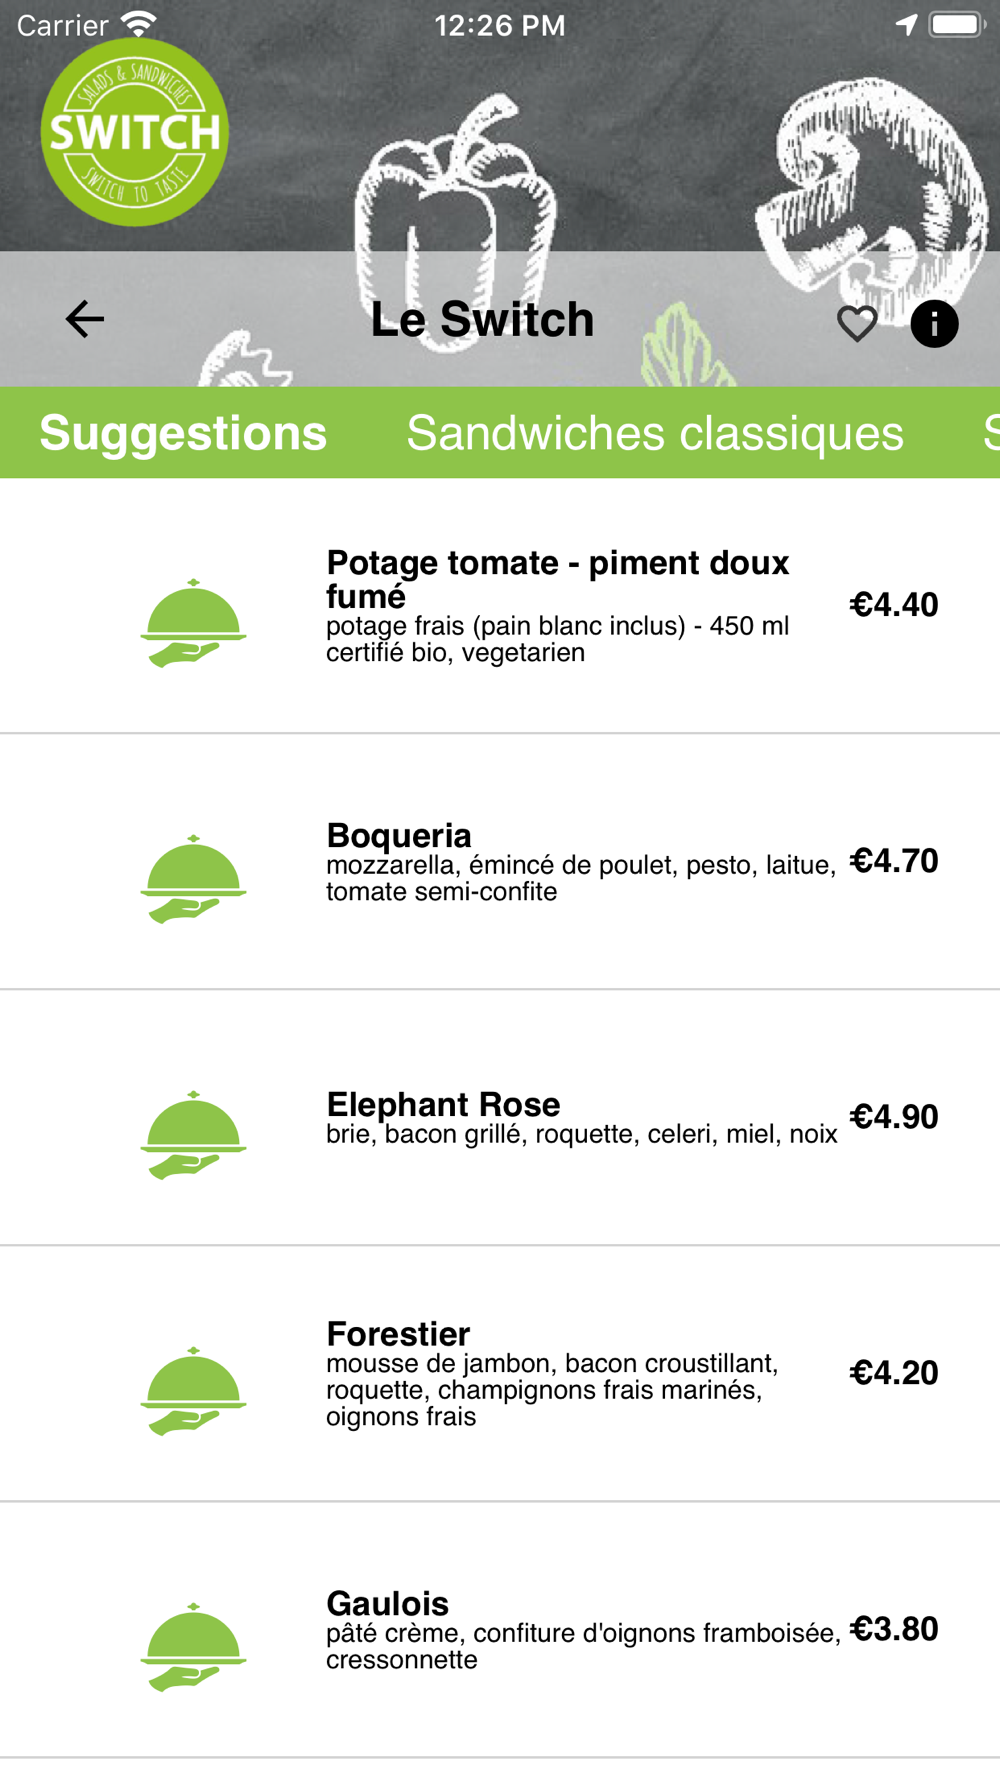Image resolution: width=1000 pixels, height=1778 pixels.
Task: Switch to Sandwiches classiques tab
Action: click(x=655, y=433)
